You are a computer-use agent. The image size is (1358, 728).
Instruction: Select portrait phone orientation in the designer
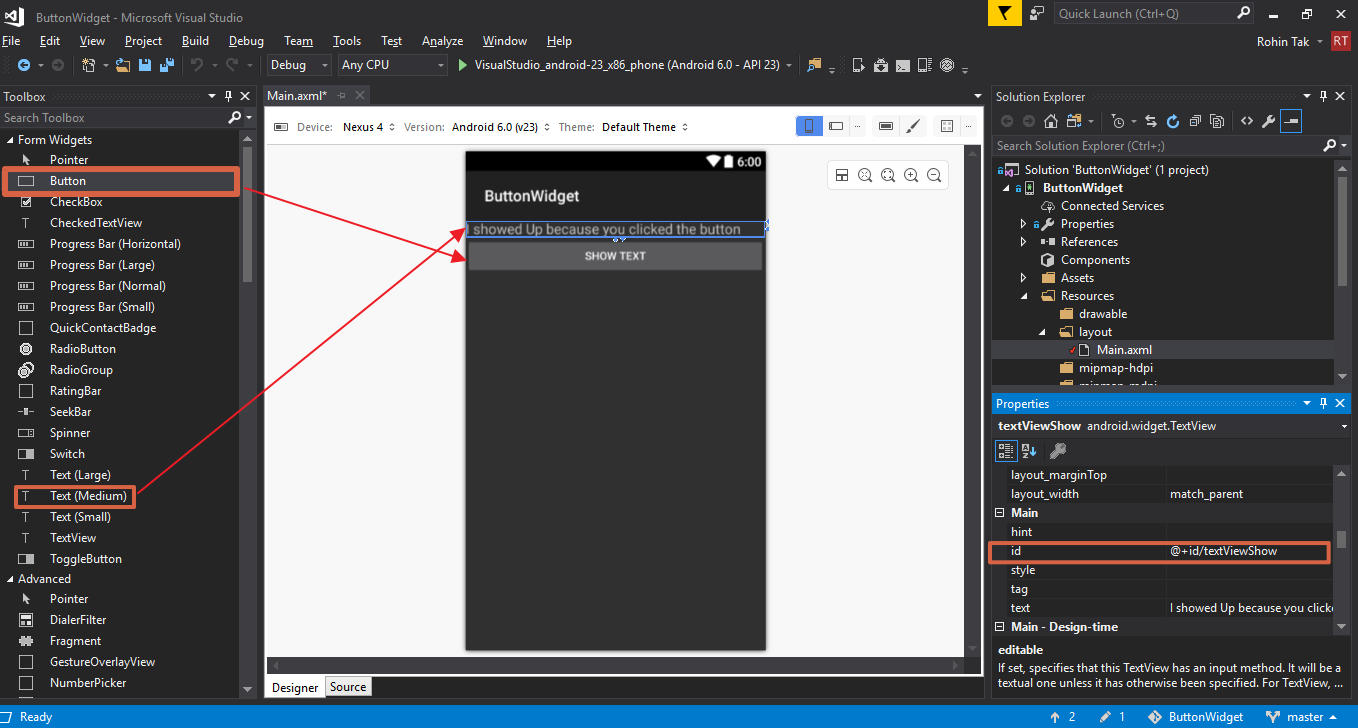809,126
